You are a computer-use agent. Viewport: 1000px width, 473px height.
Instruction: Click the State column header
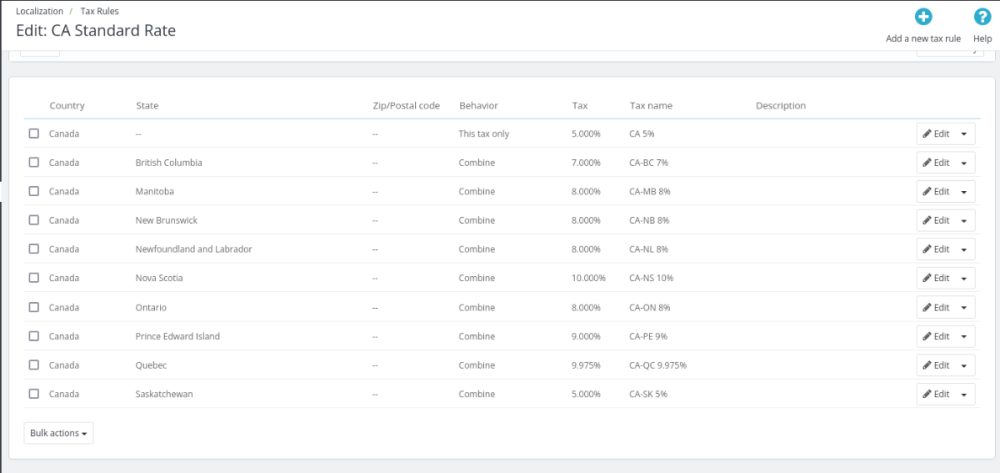147,106
